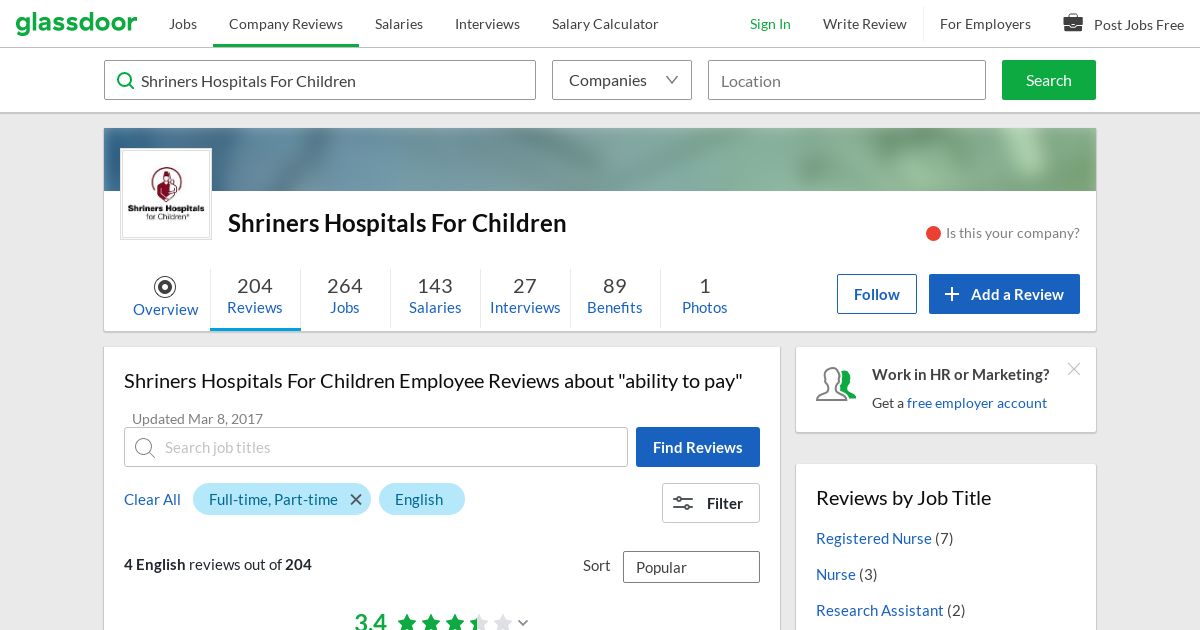Click the star rating display
The image size is (1200, 630).
[x=454, y=622]
